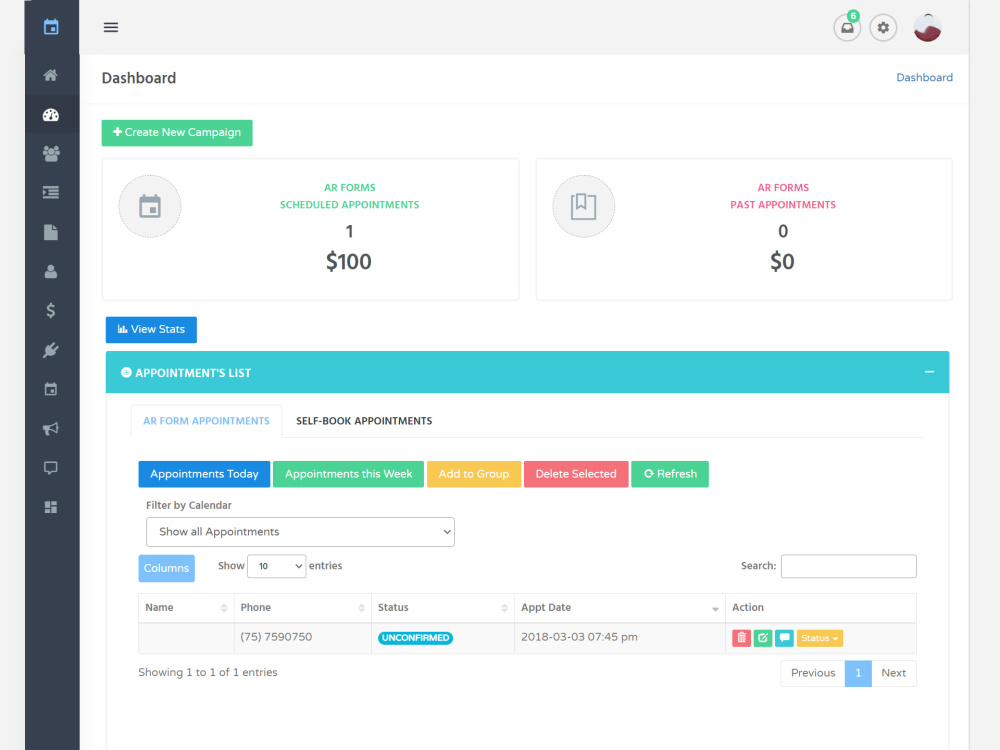
Task: Open the grid layout sidebar icon
Action: point(51,507)
